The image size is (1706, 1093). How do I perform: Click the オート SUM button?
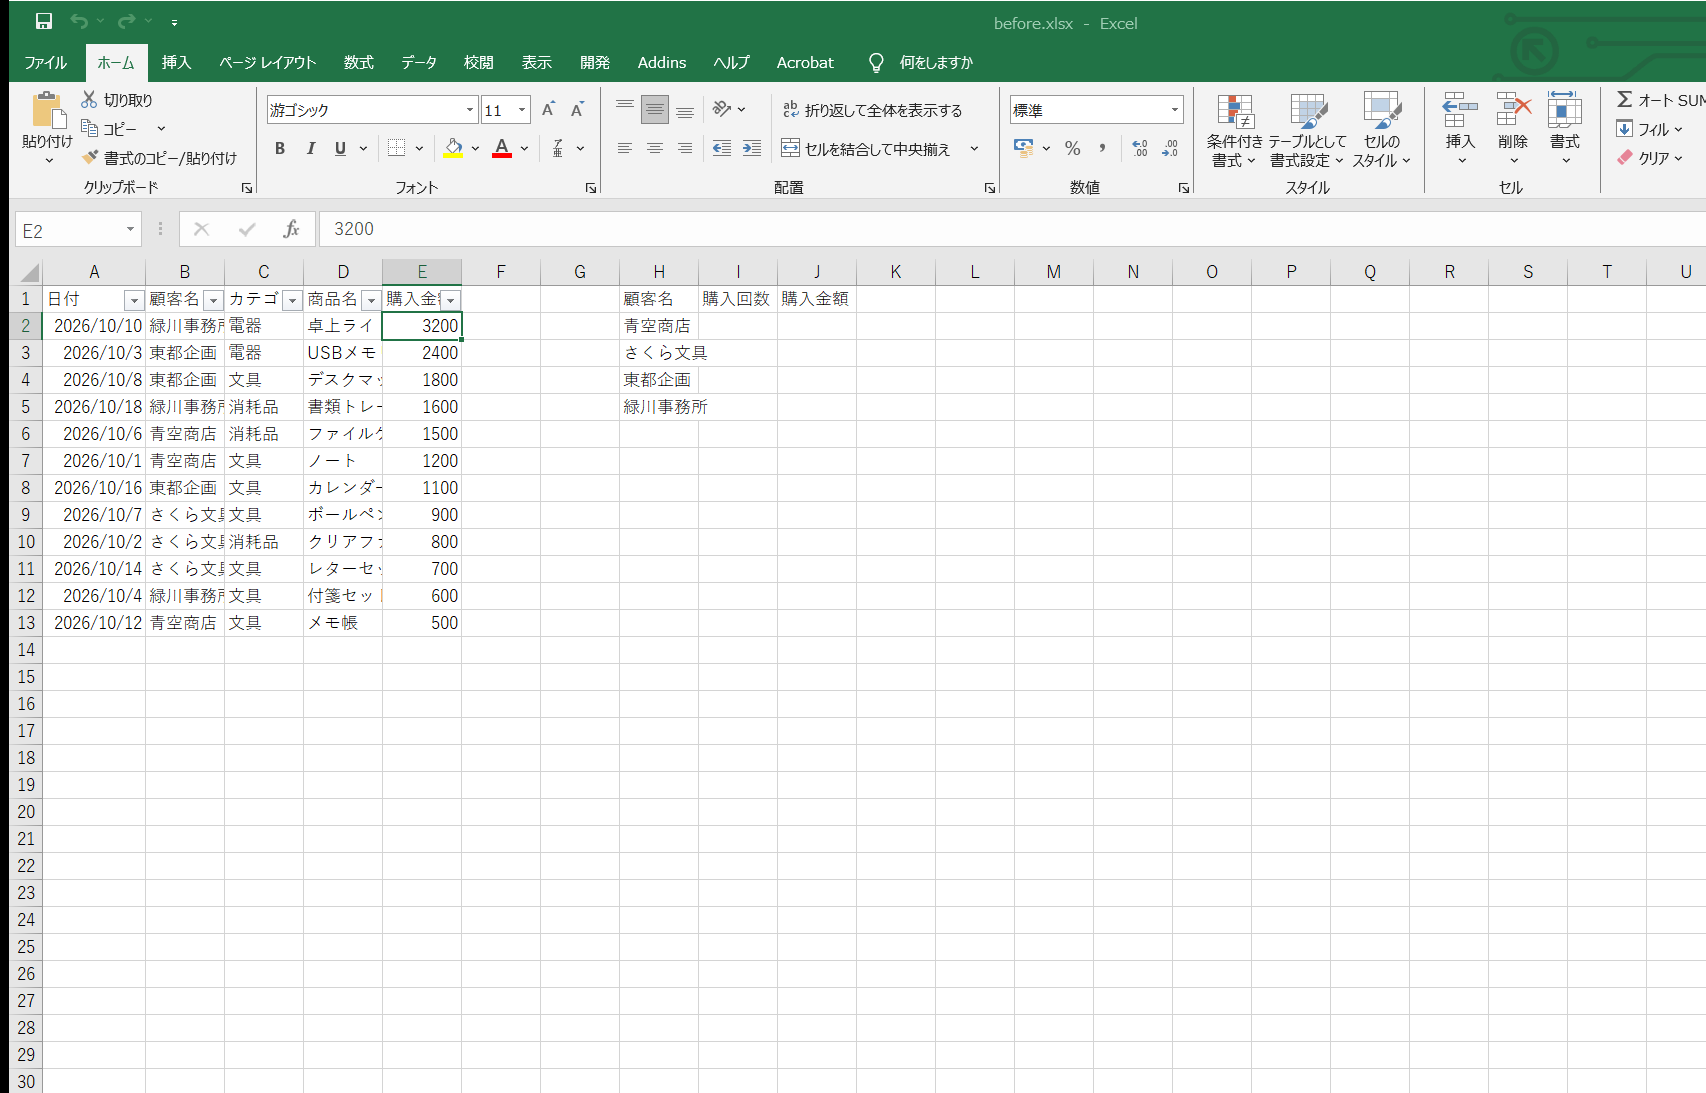[1660, 100]
